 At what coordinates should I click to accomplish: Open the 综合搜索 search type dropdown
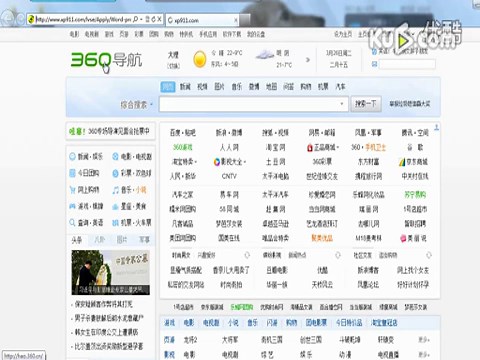click(136, 105)
